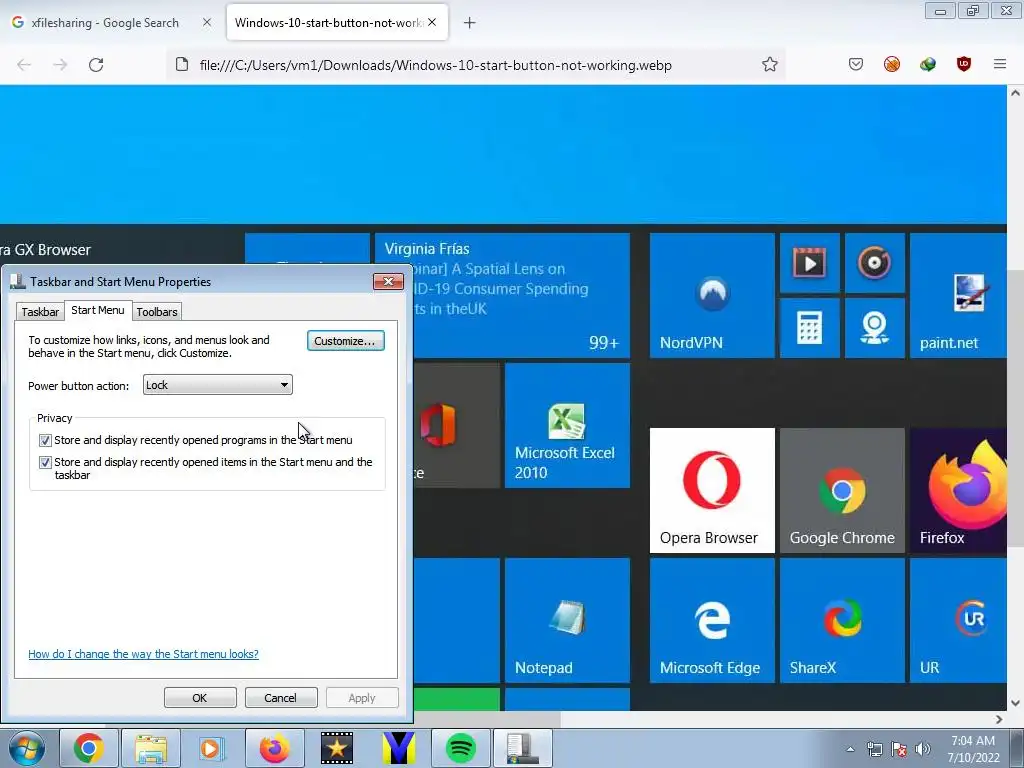The height and width of the screenshot is (768, 1024).
Task: Switch to Firefox in the taskbar
Action: point(274,748)
